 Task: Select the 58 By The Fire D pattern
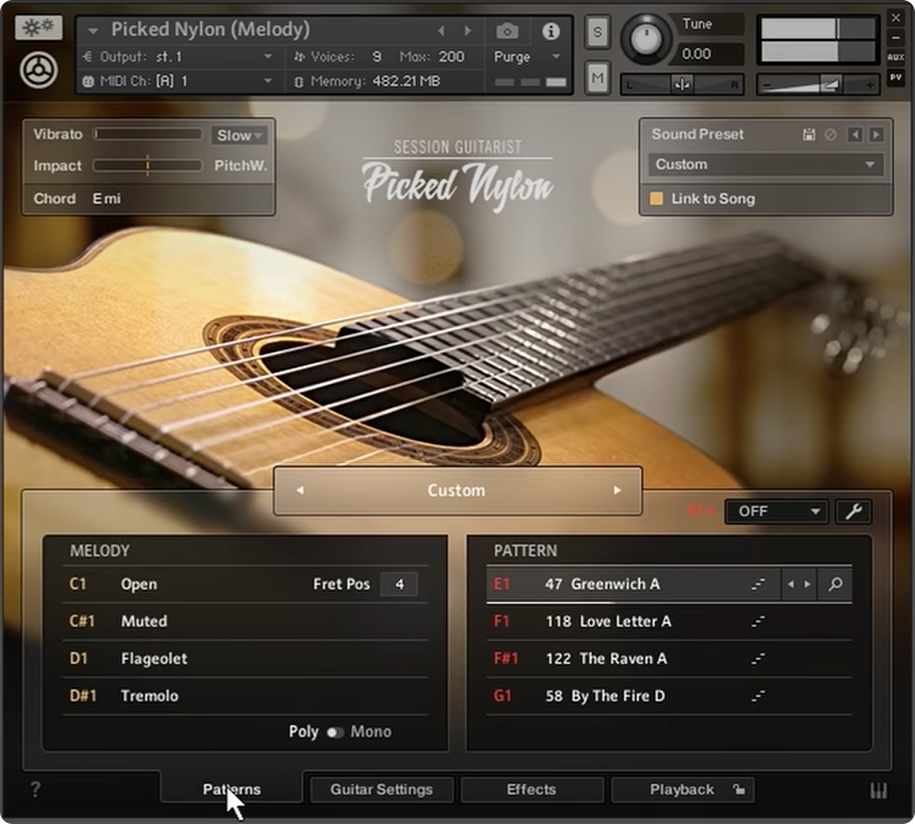pyautogui.click(x=669, y=696)
